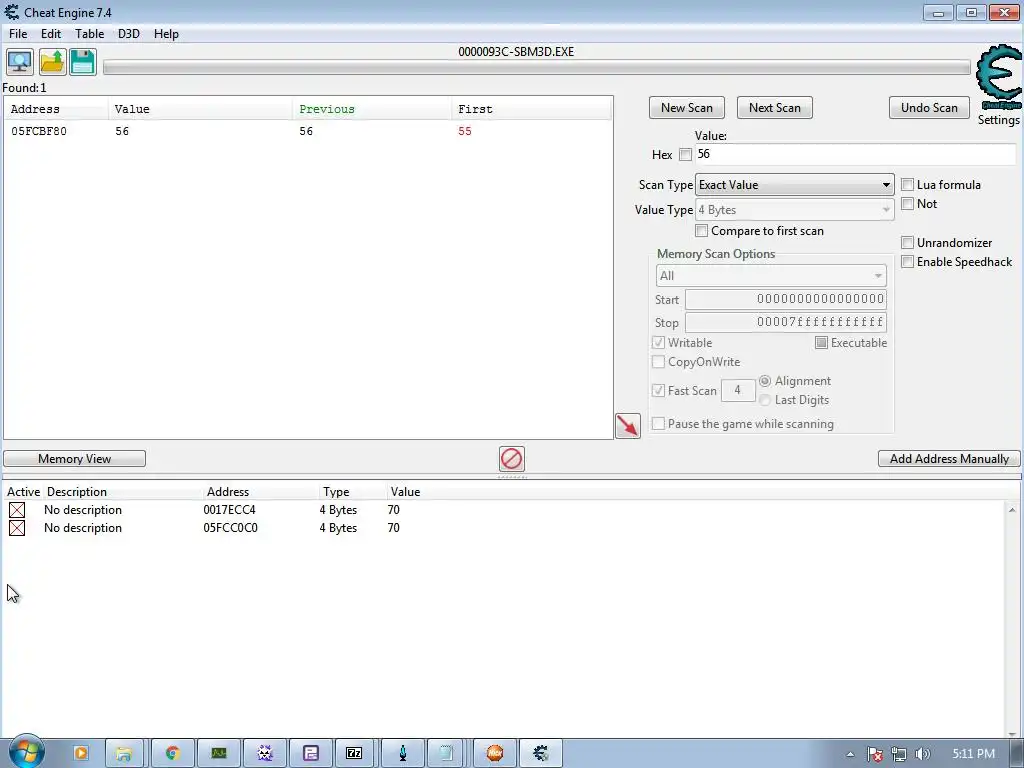
Task: Open the Value Type dropdown
Action: (794, 210)
